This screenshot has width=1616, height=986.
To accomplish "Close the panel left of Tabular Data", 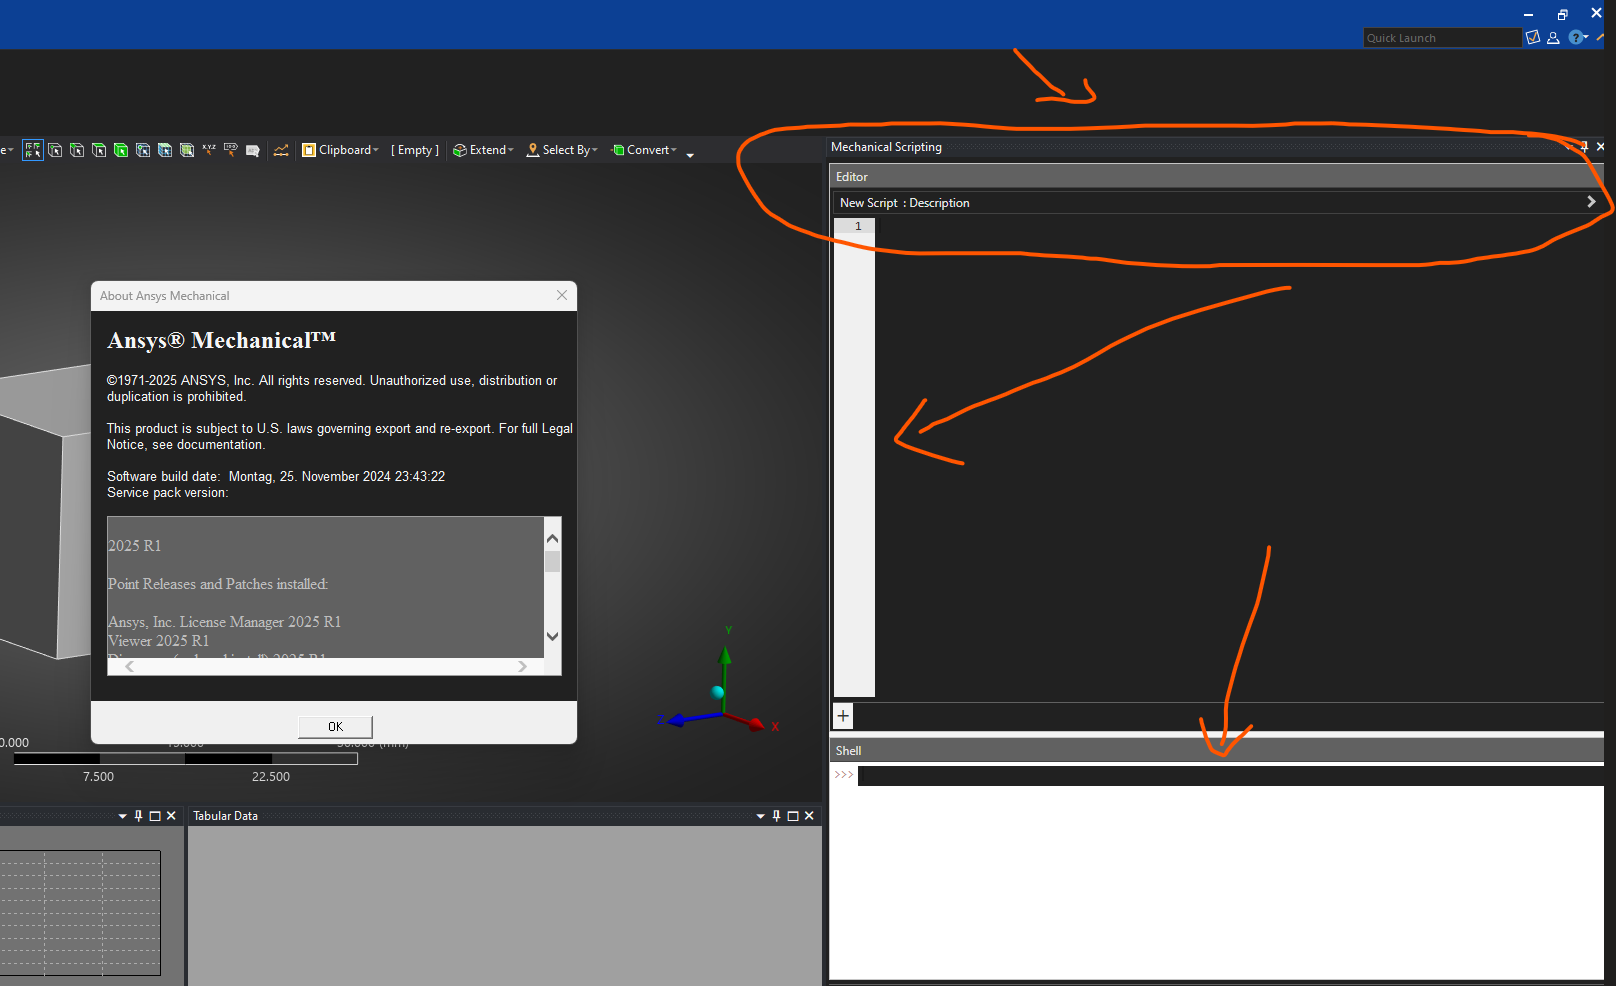I will (171, 816).
